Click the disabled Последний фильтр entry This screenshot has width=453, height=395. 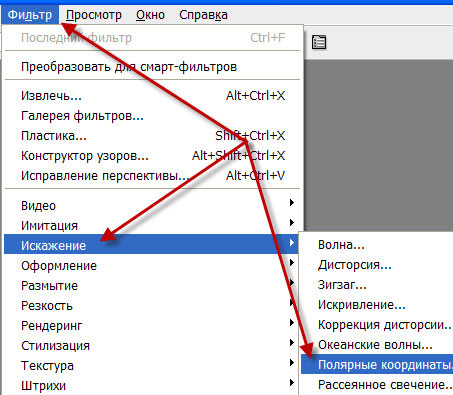tap(153, 38)
